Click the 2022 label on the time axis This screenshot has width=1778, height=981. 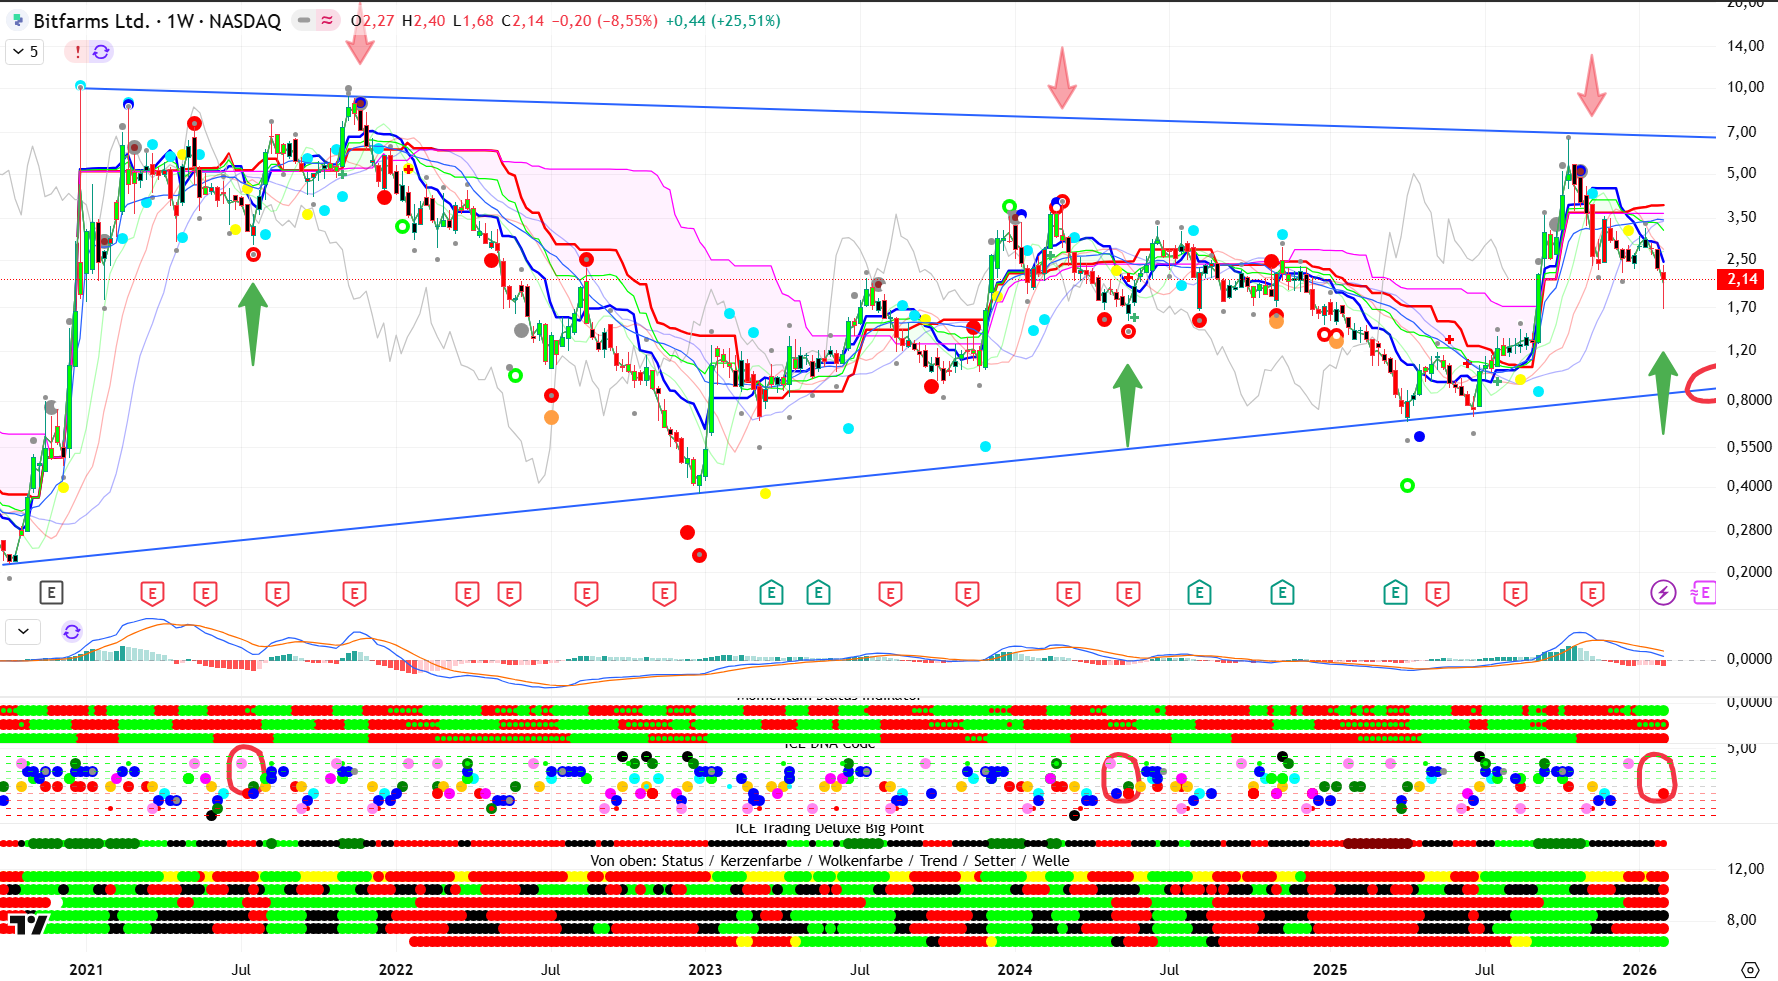(395, 970)
